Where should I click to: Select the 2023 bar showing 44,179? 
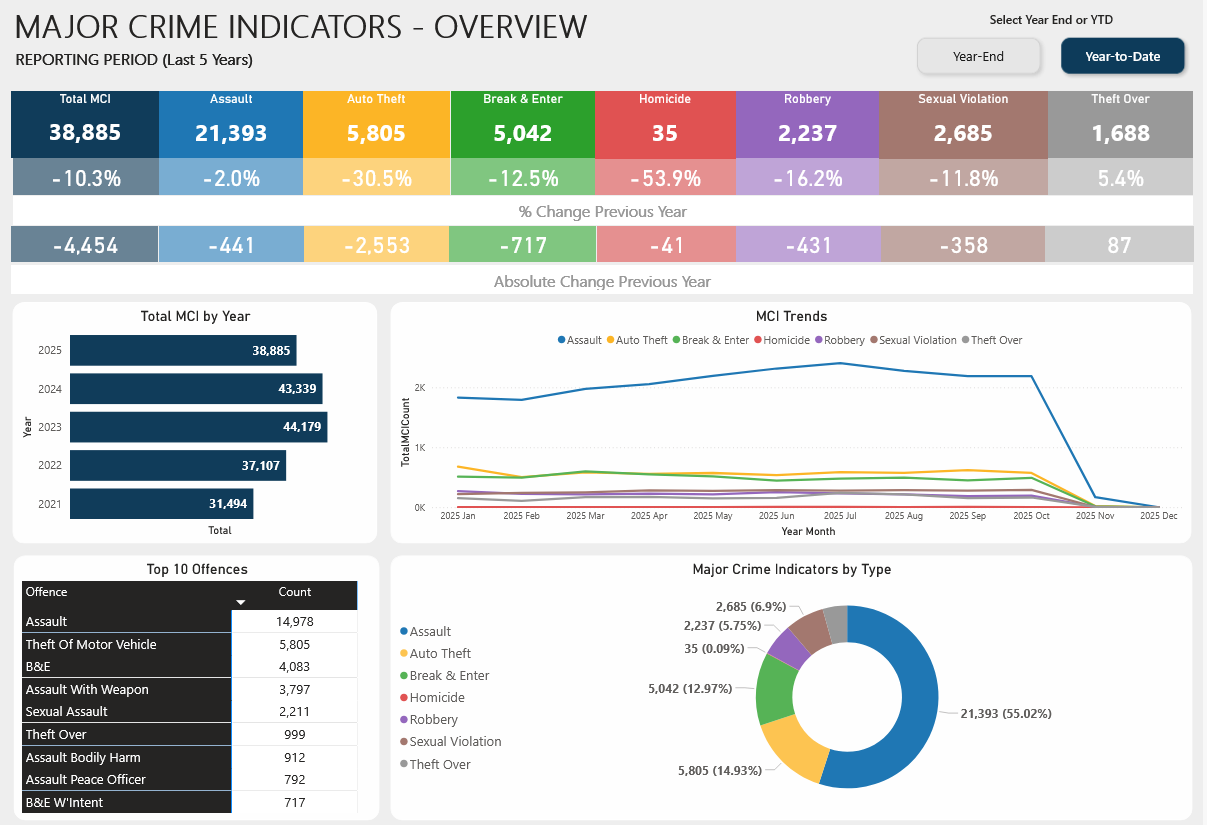click(198, 427)
